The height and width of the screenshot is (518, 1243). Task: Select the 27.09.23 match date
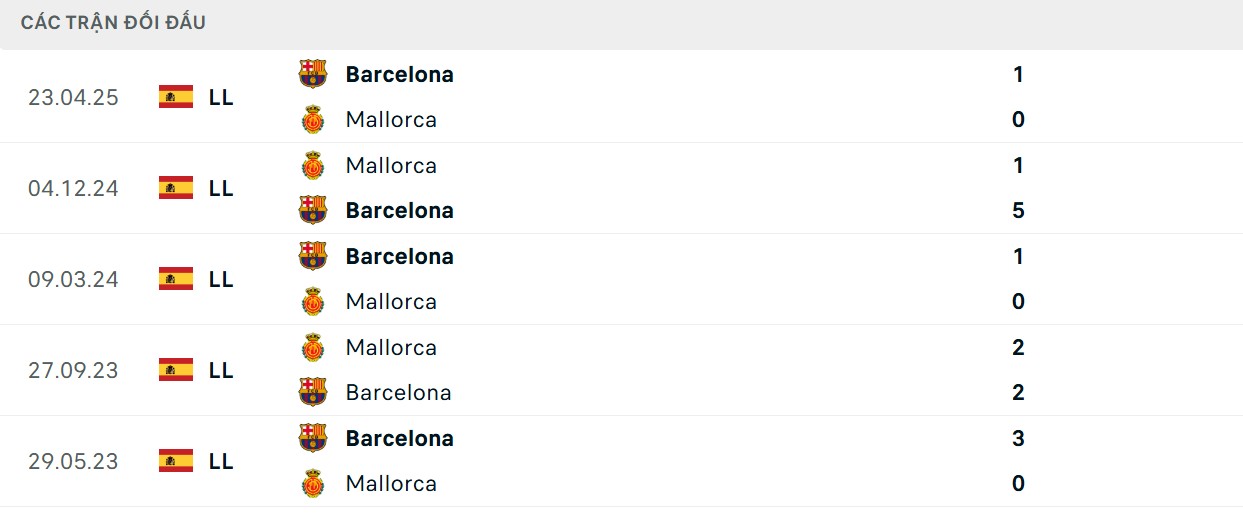73,370
